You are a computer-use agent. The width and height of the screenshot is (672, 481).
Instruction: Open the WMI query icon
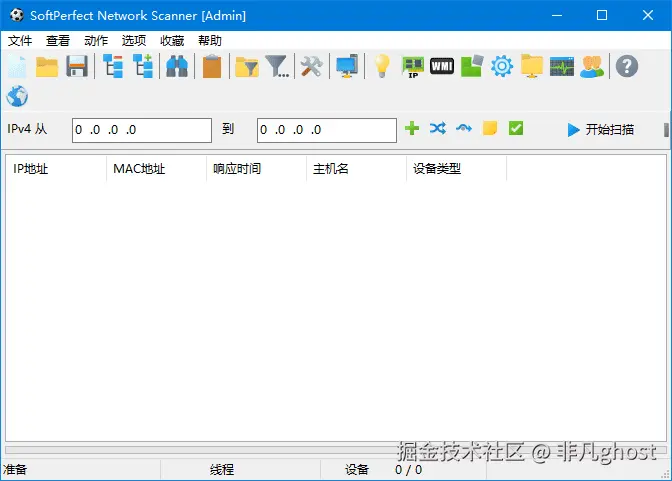[442, 66]
